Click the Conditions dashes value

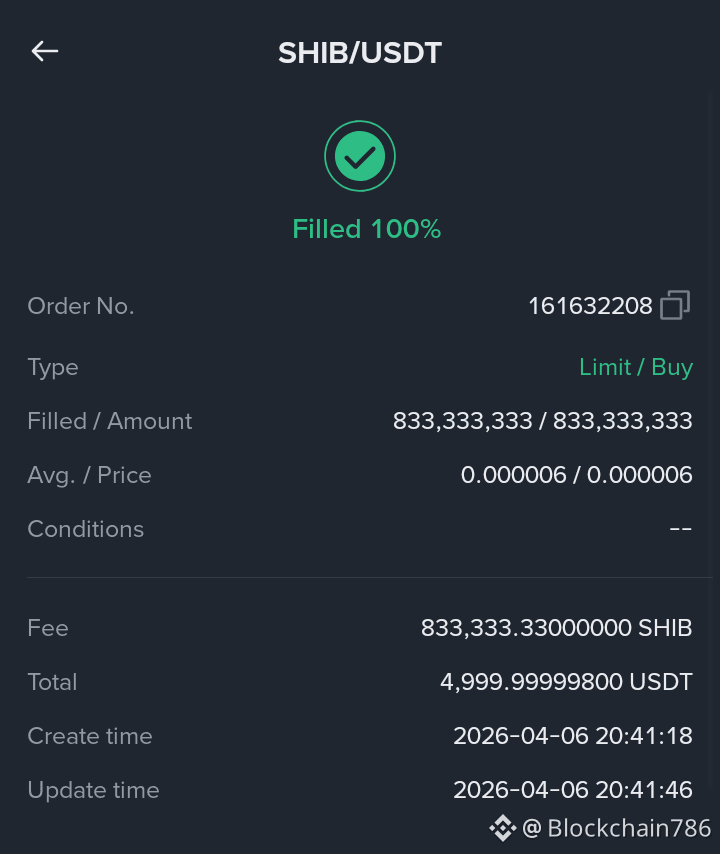(681, 528)
